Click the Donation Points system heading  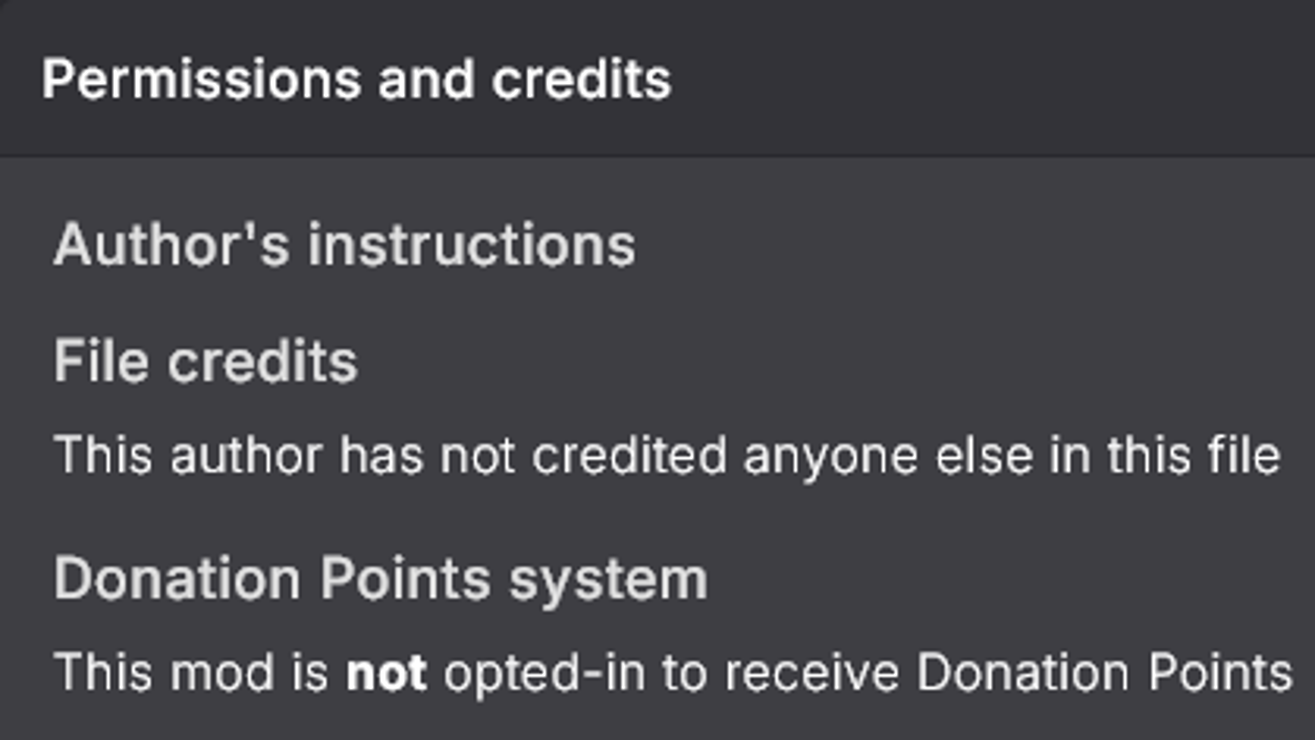pos(380,579)
